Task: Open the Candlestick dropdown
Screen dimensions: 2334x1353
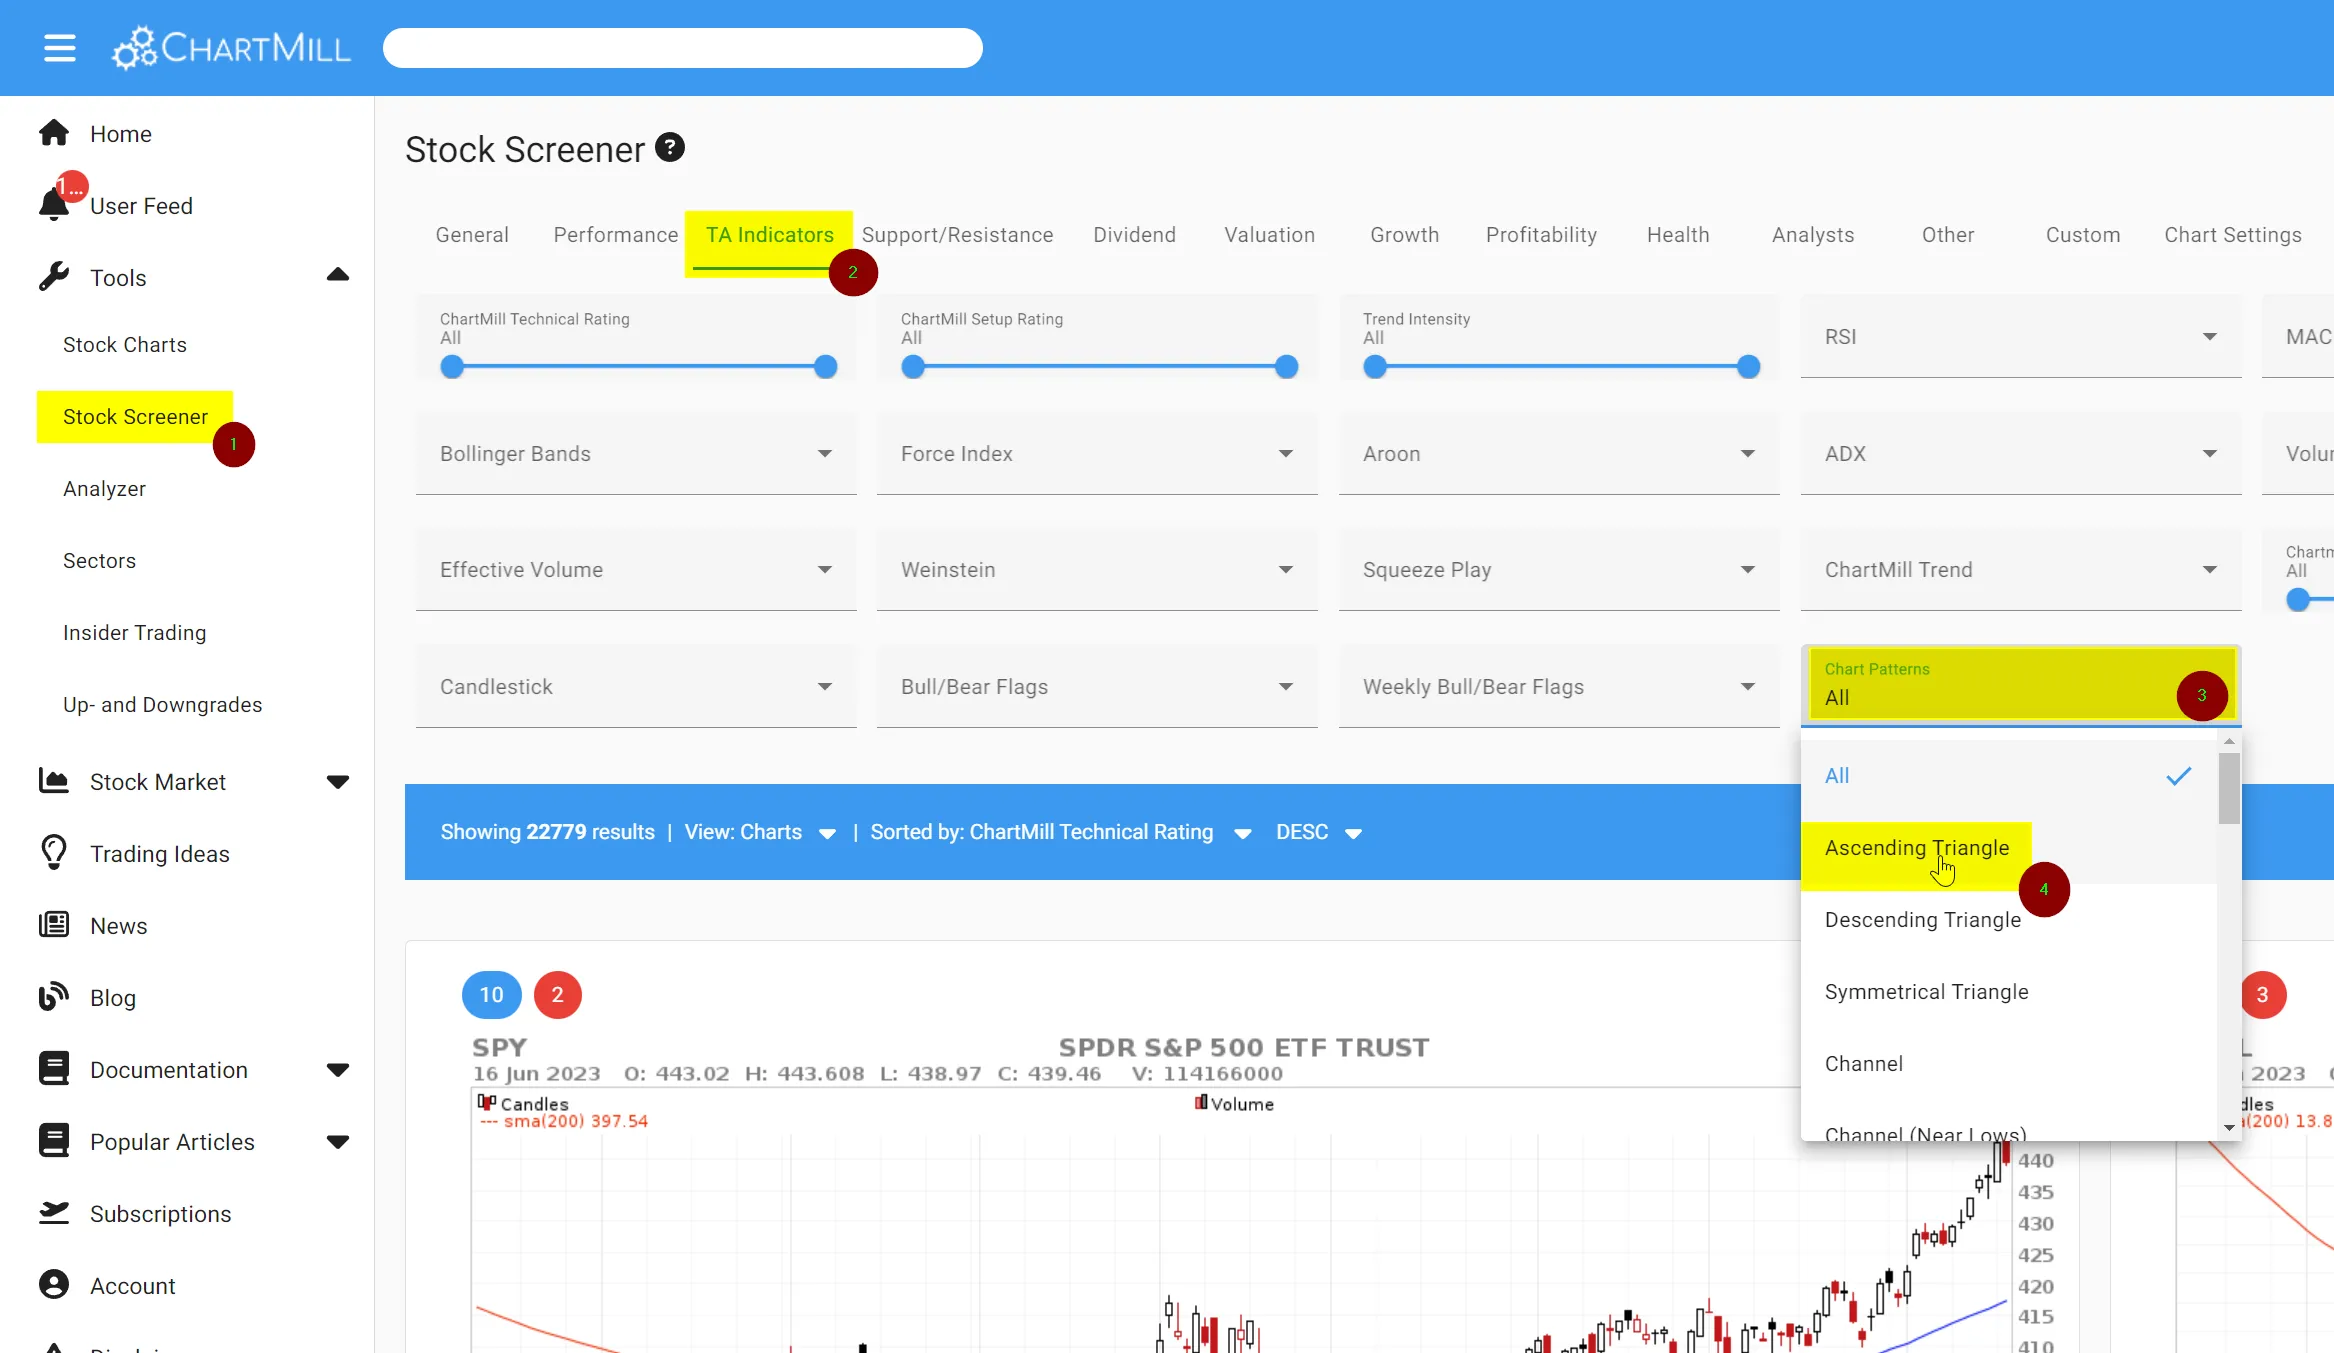Action: 636,687
